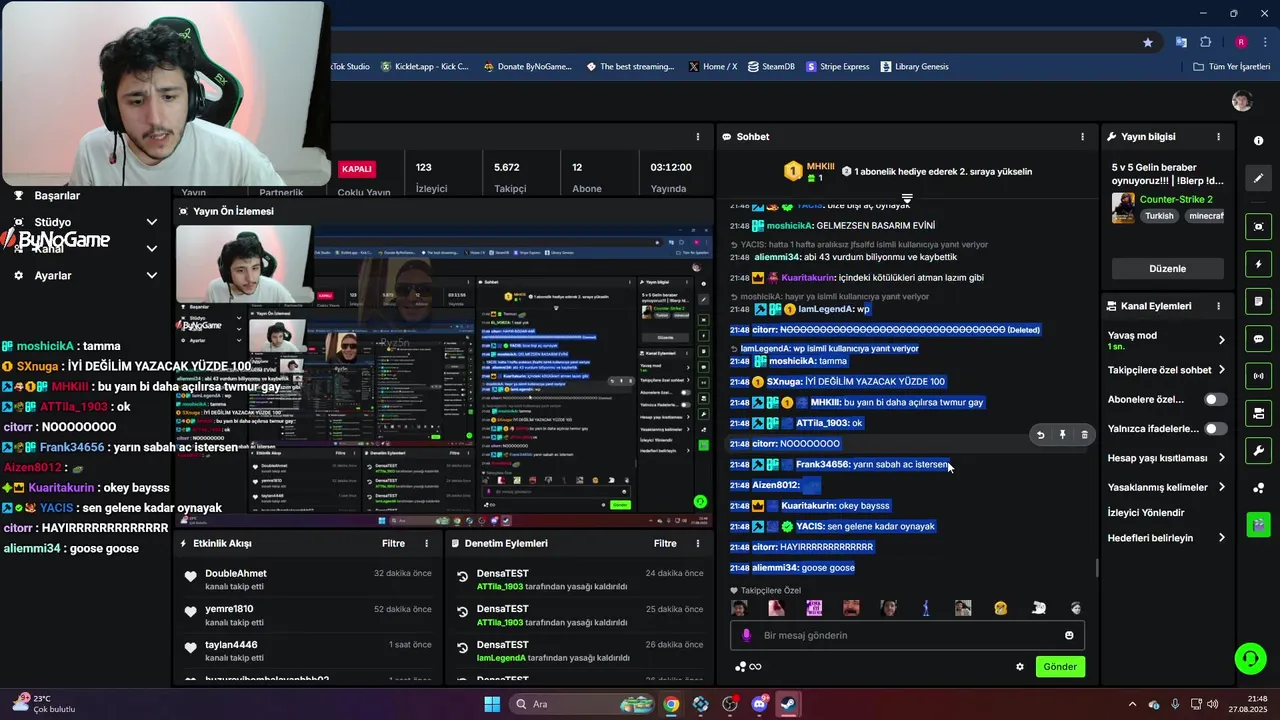This screenshot has width=1280, height=720.
Task: Open Sohbet panel three-dot menu
Action: 1082,137
